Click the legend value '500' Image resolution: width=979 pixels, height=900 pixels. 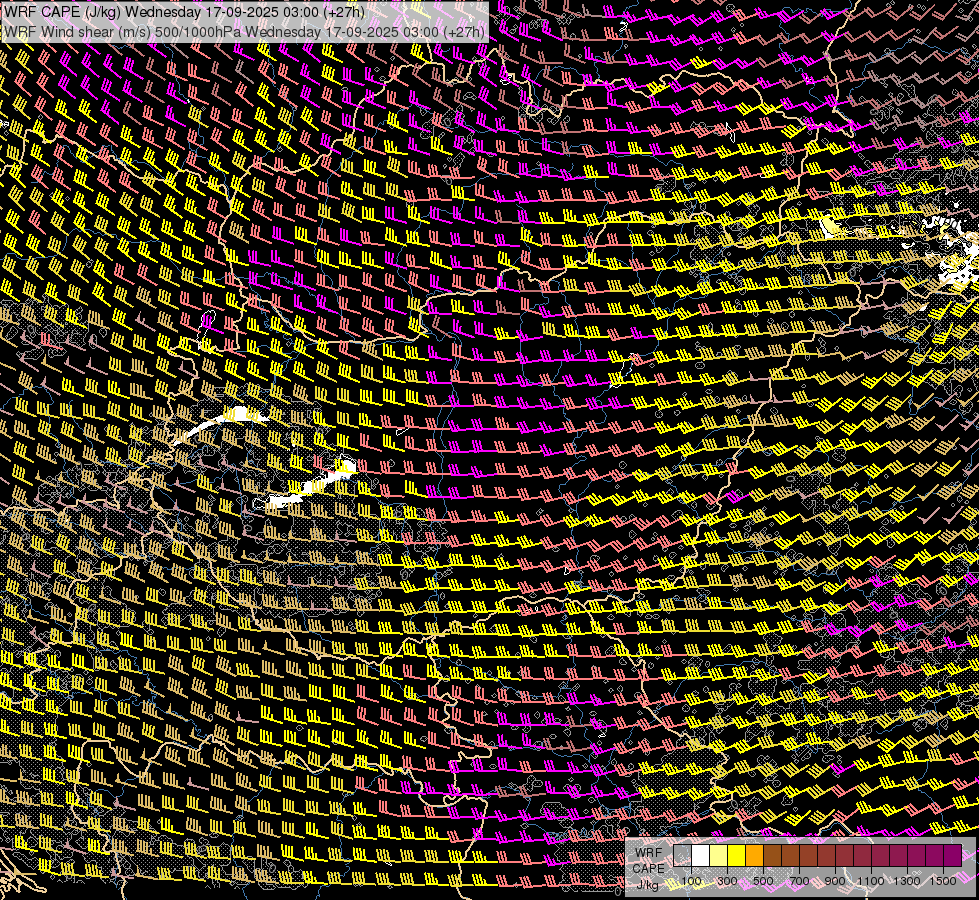click(x=763, y=881)
